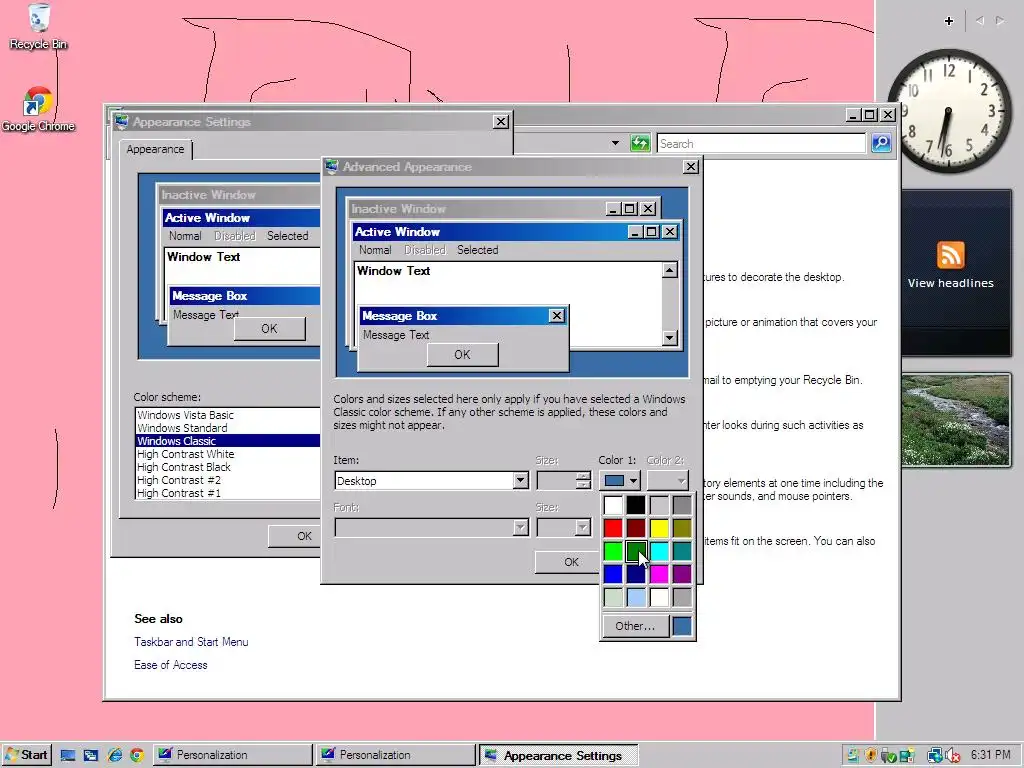
Task: Choose Windows Classic color scheme
Action: click(228, 441)
